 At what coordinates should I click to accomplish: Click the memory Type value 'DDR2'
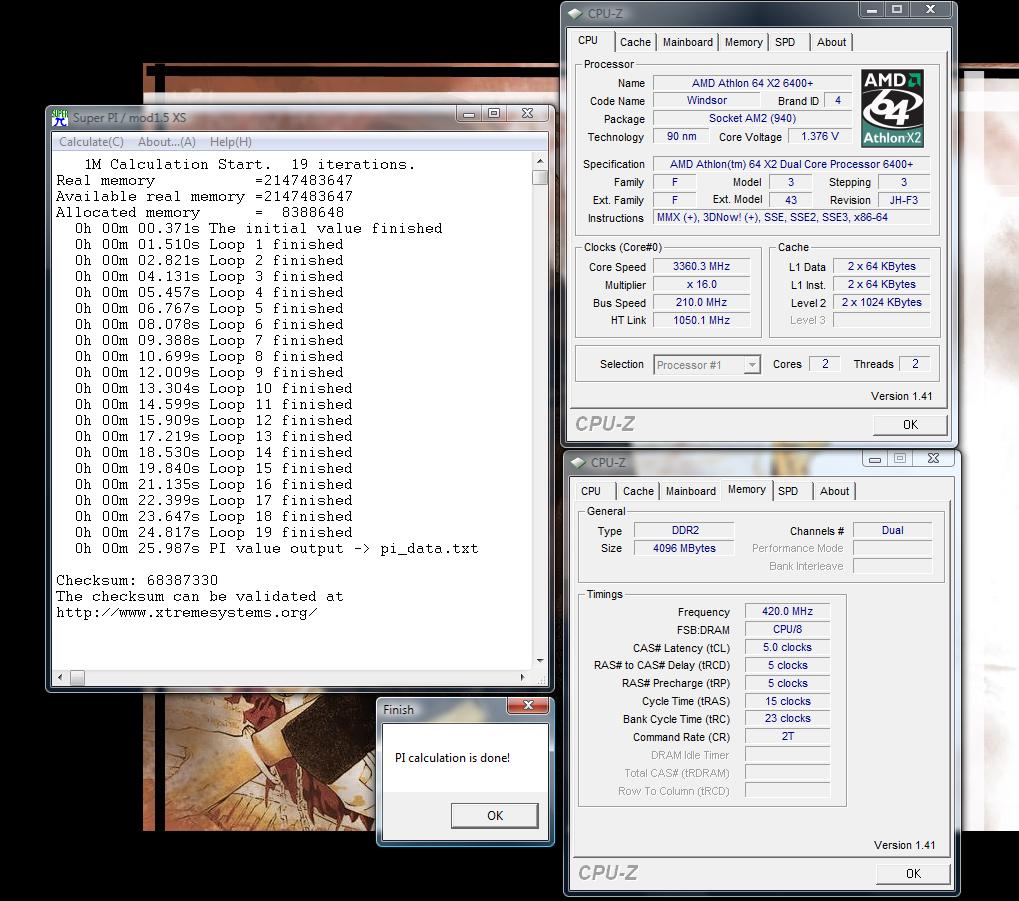[x=684, y=530]
